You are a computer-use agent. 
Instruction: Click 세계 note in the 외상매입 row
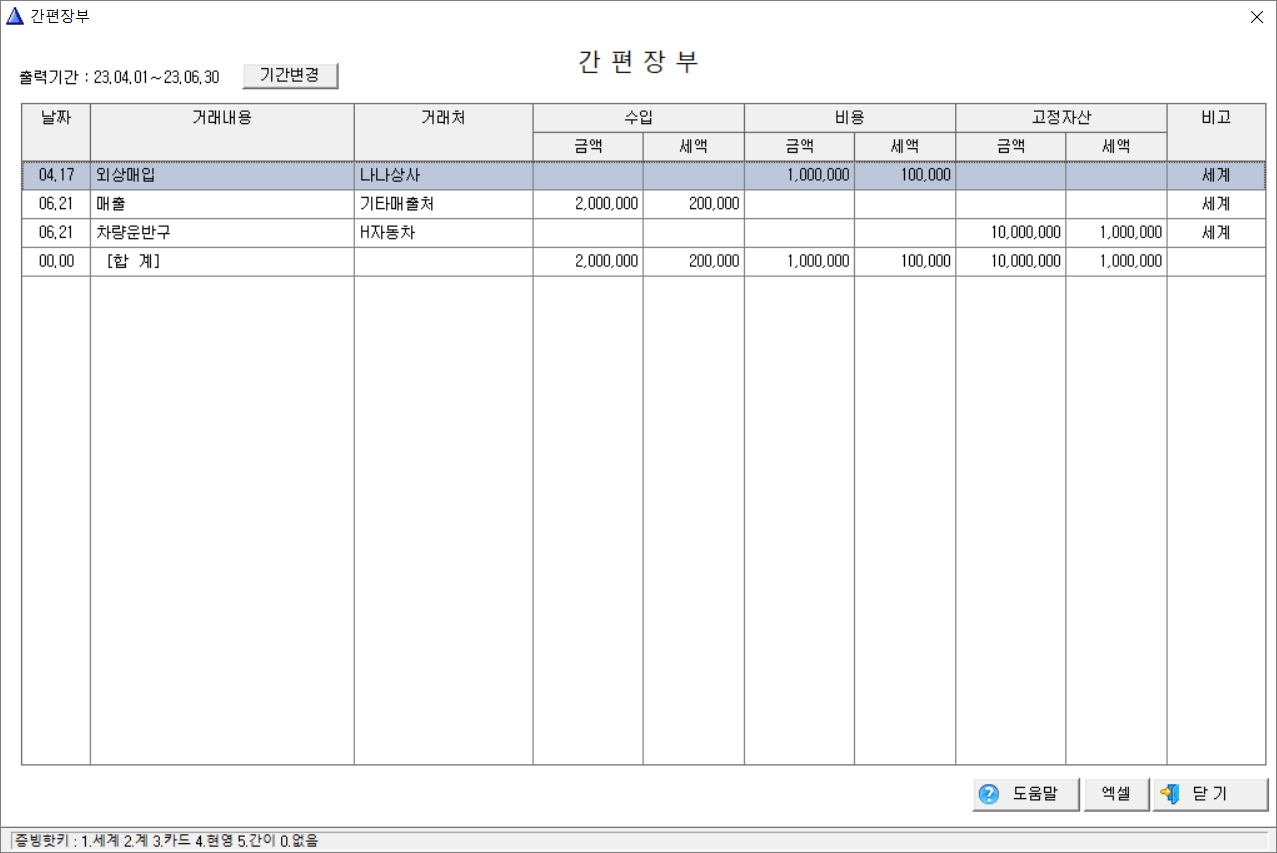pos(1216,175)
